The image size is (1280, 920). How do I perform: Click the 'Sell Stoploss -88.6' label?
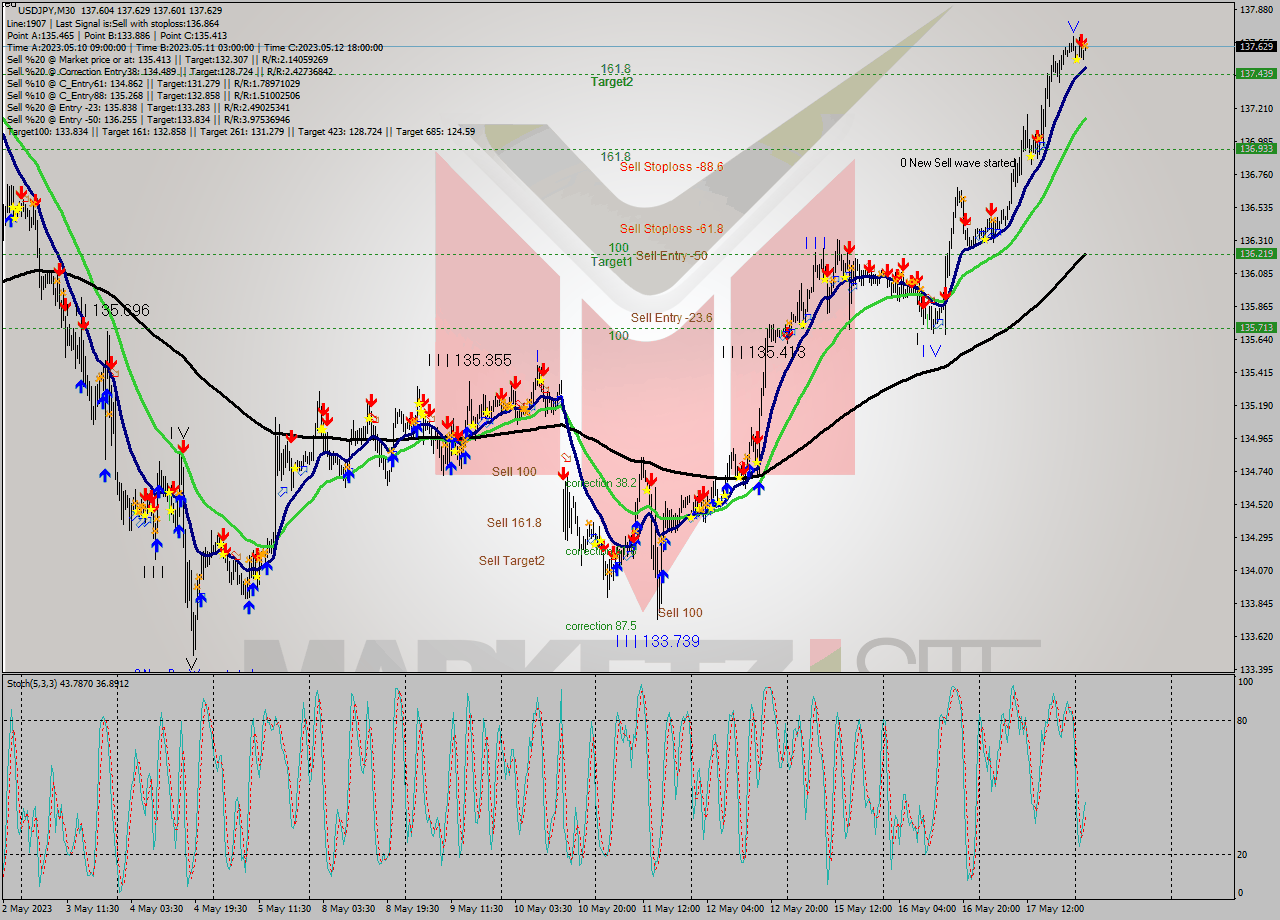671,167
